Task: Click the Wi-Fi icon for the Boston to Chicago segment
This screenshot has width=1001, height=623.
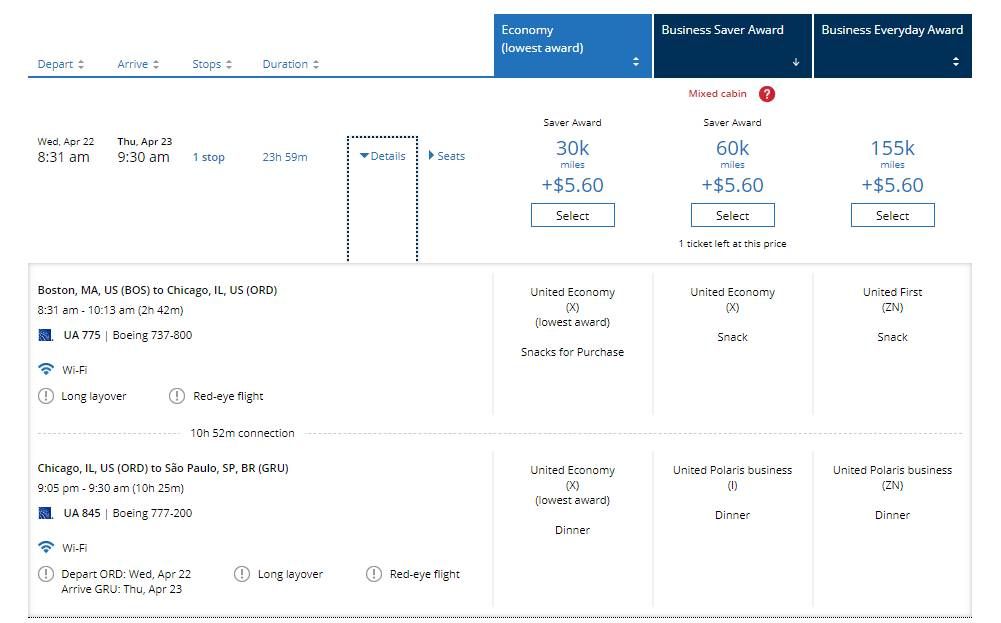Action: 46,369
